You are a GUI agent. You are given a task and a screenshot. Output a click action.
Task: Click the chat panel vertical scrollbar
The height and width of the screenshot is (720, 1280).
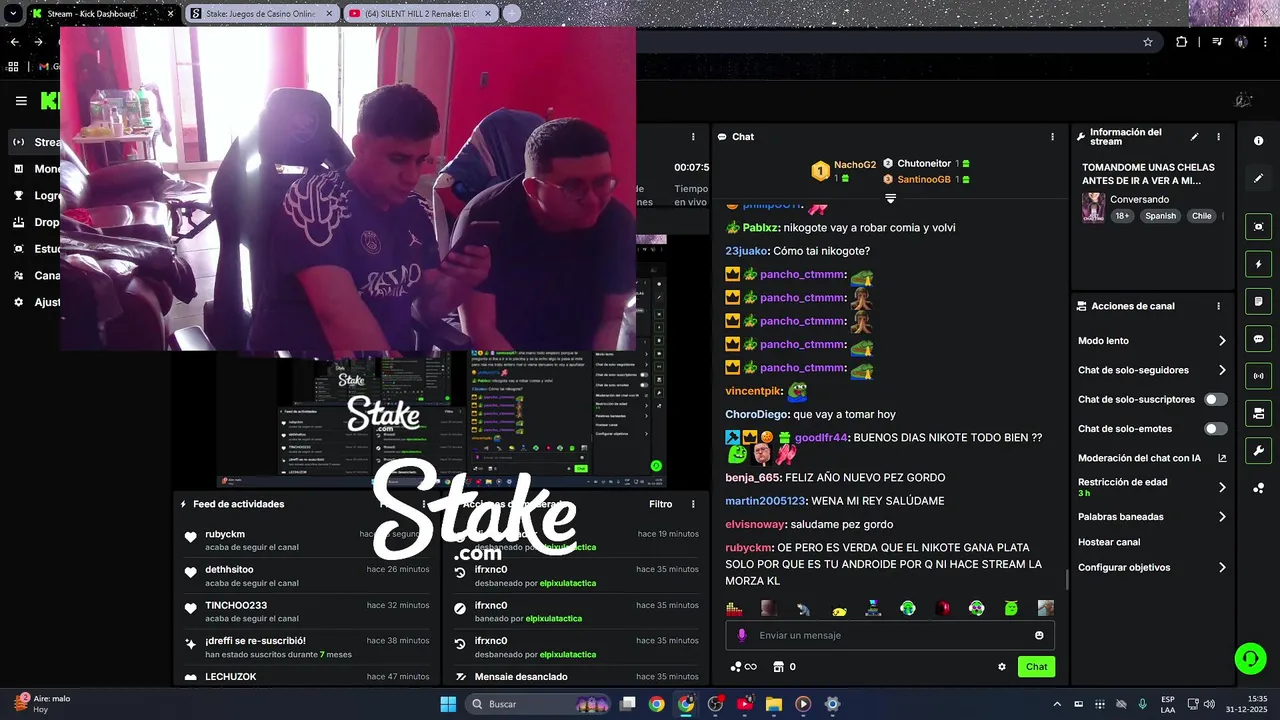click(x=1066, y=580)
